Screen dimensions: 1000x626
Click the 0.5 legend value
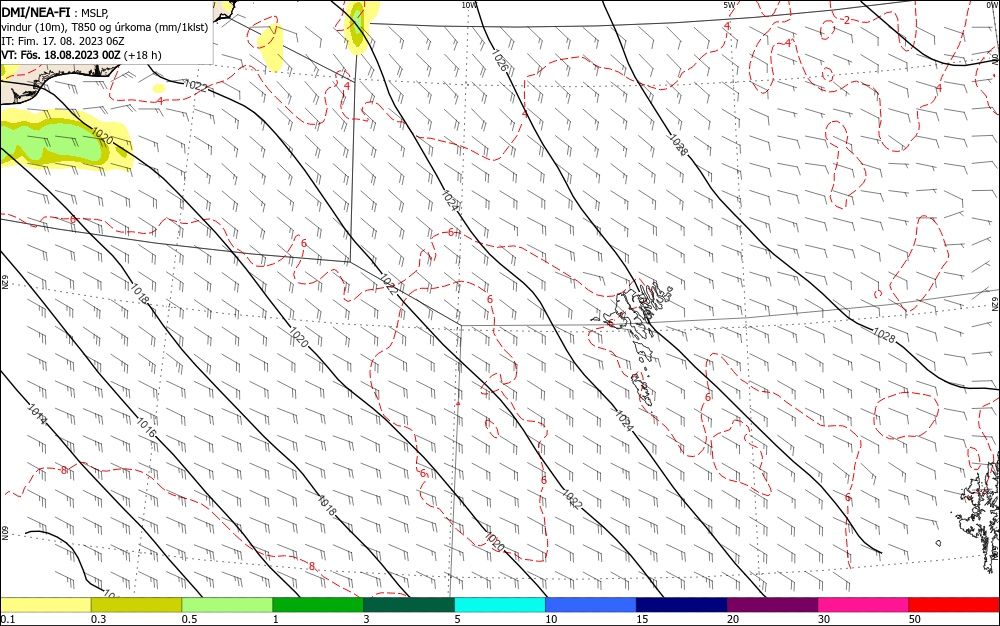pyautogui.click(x=189, y=619)
